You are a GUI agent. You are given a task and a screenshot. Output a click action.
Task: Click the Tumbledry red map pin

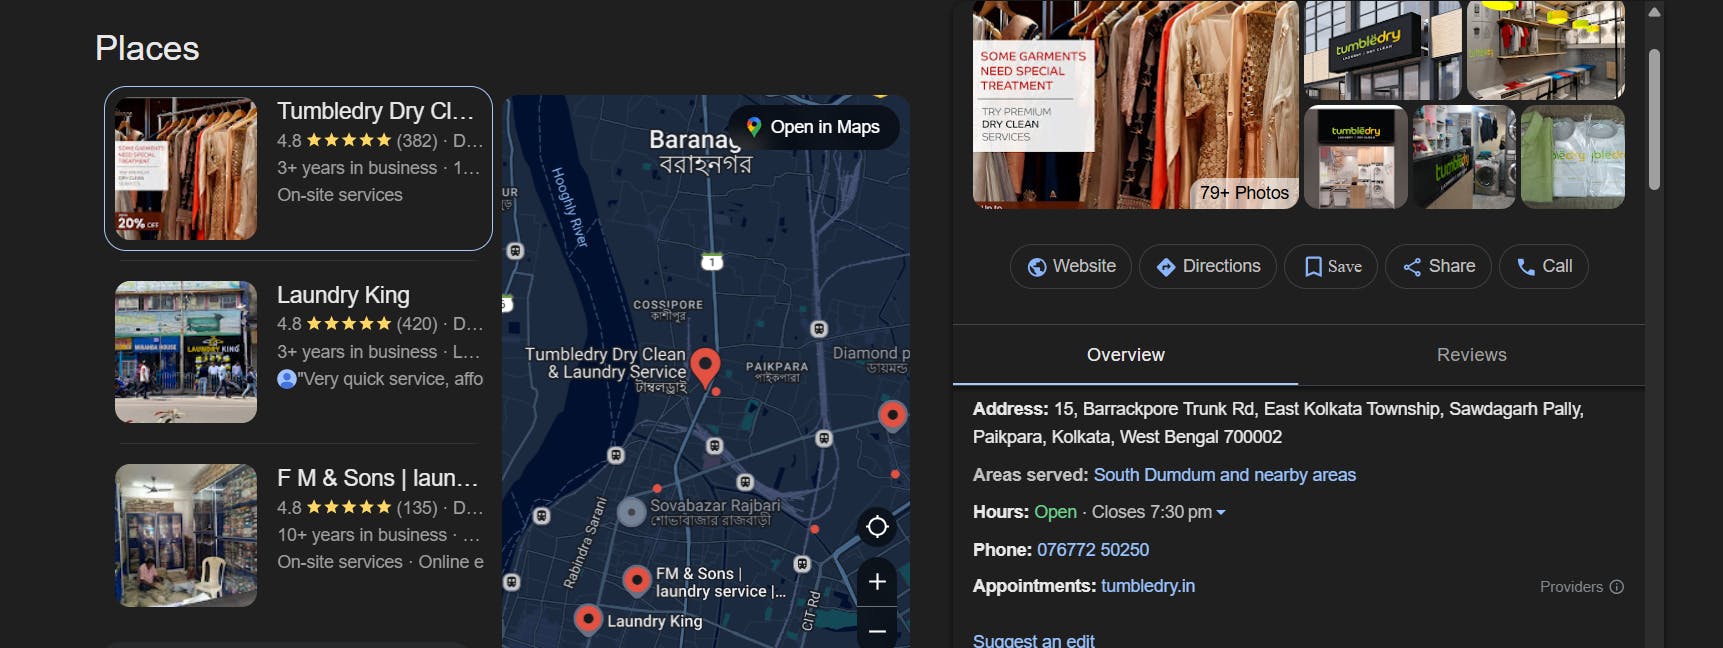pos(706,367)
